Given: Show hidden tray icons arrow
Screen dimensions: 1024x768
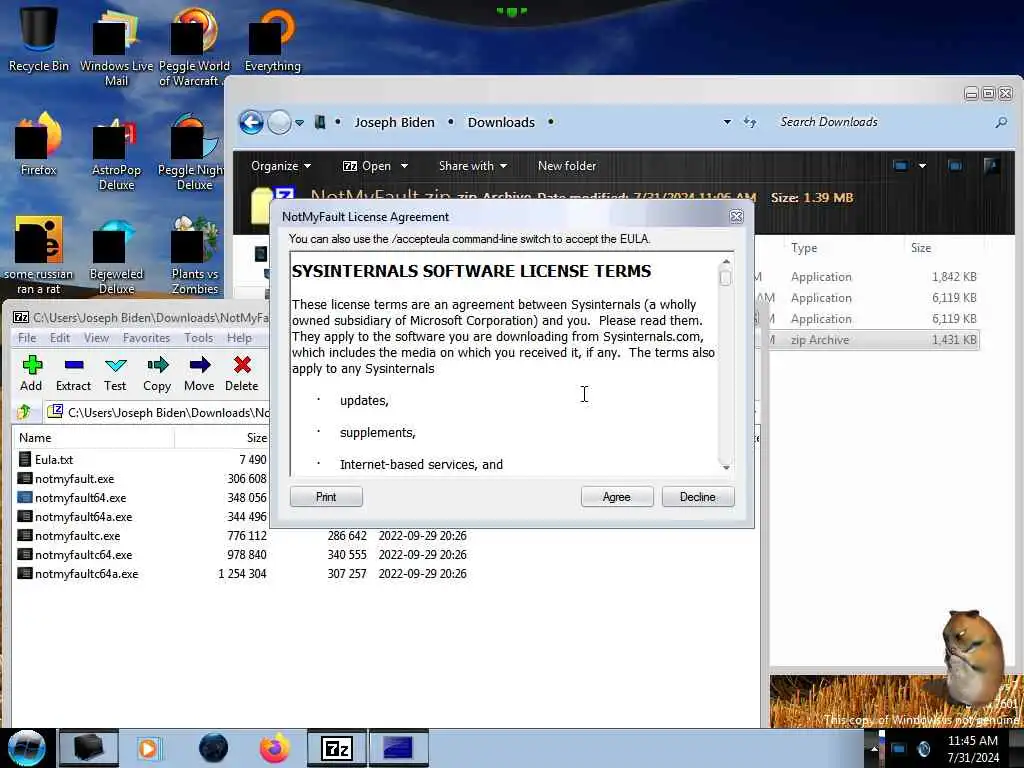Looking at the screenshot, I should click(x=874, y=748).
